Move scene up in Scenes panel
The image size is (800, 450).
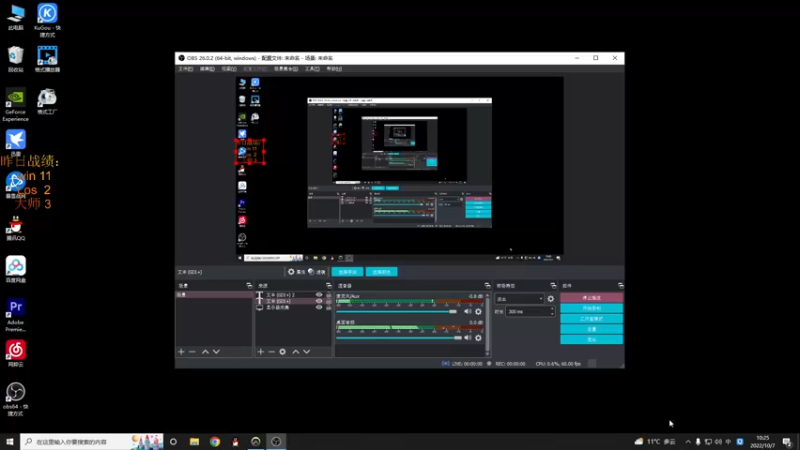coord(205,352)
